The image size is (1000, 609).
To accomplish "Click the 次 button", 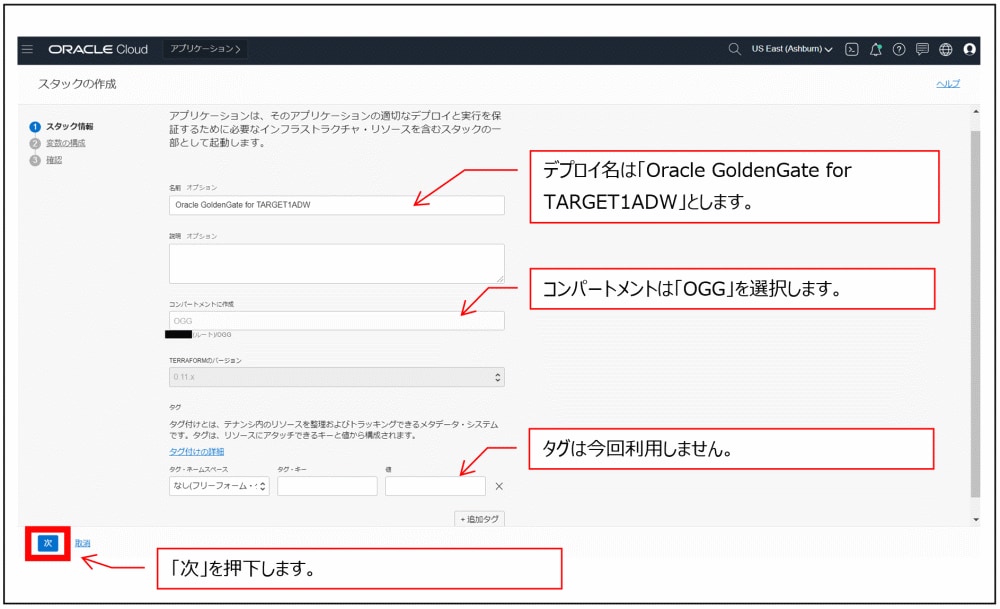I will (48, 543).
